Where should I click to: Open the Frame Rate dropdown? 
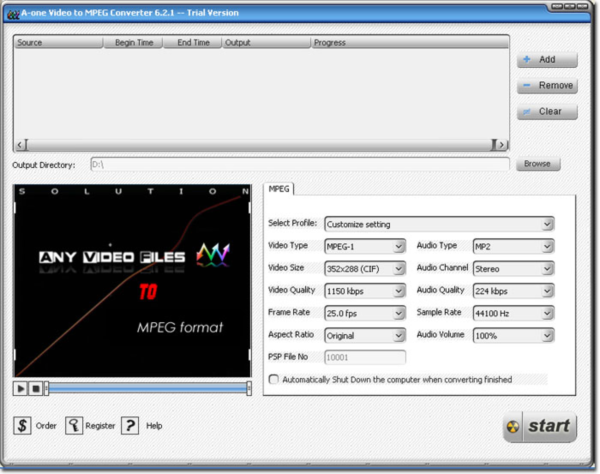click(365, 313)
